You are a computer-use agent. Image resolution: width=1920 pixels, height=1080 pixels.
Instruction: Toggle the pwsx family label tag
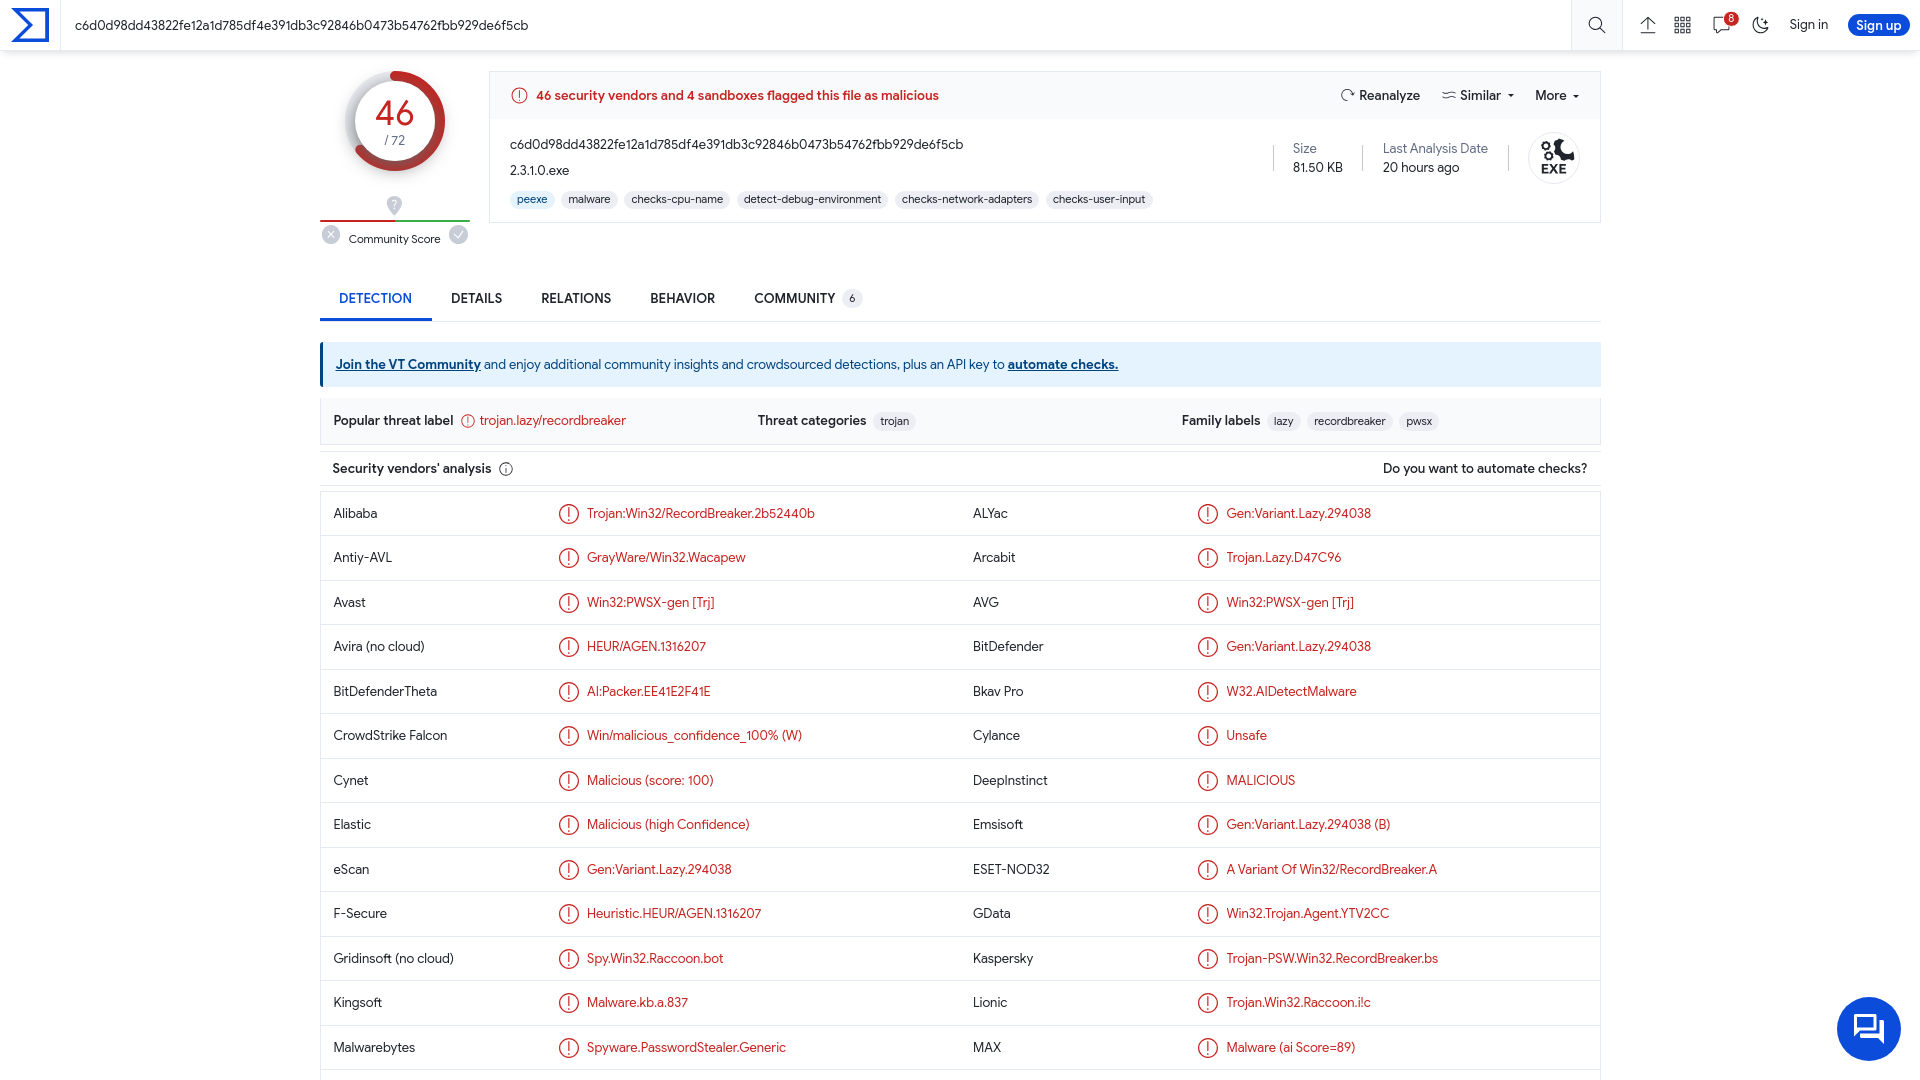click(1419, 421)
